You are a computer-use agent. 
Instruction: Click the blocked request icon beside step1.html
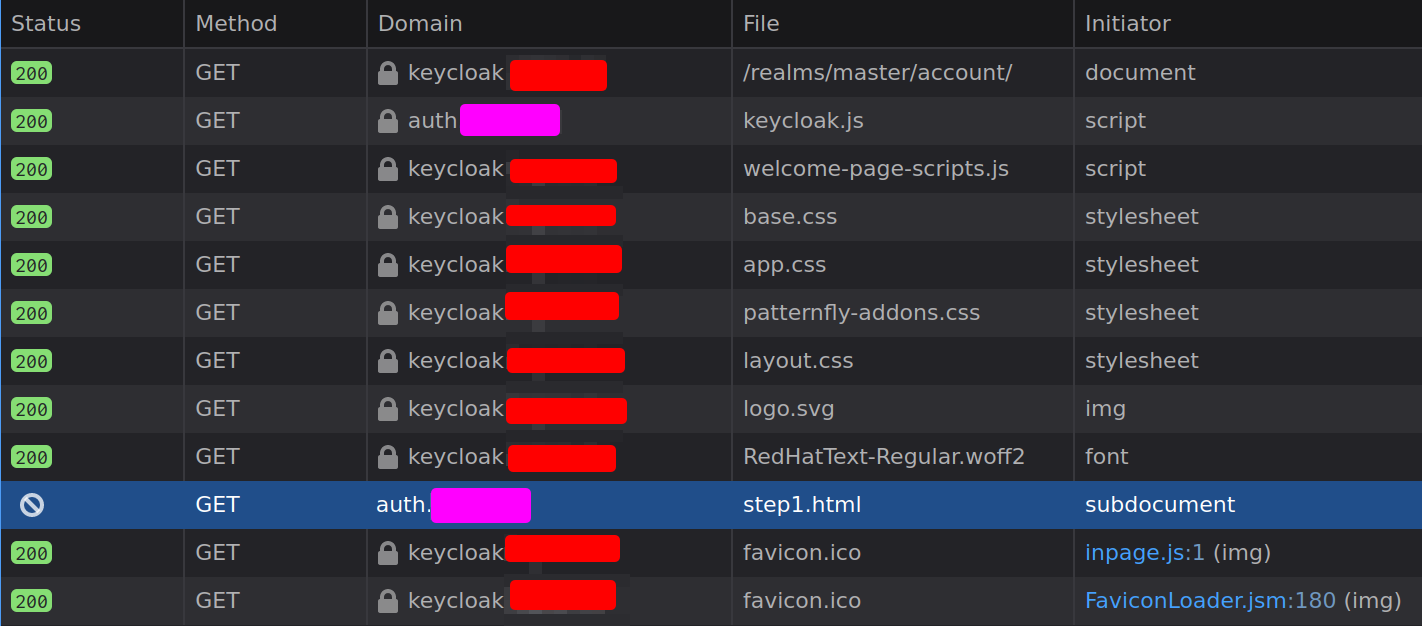(31, 504)
